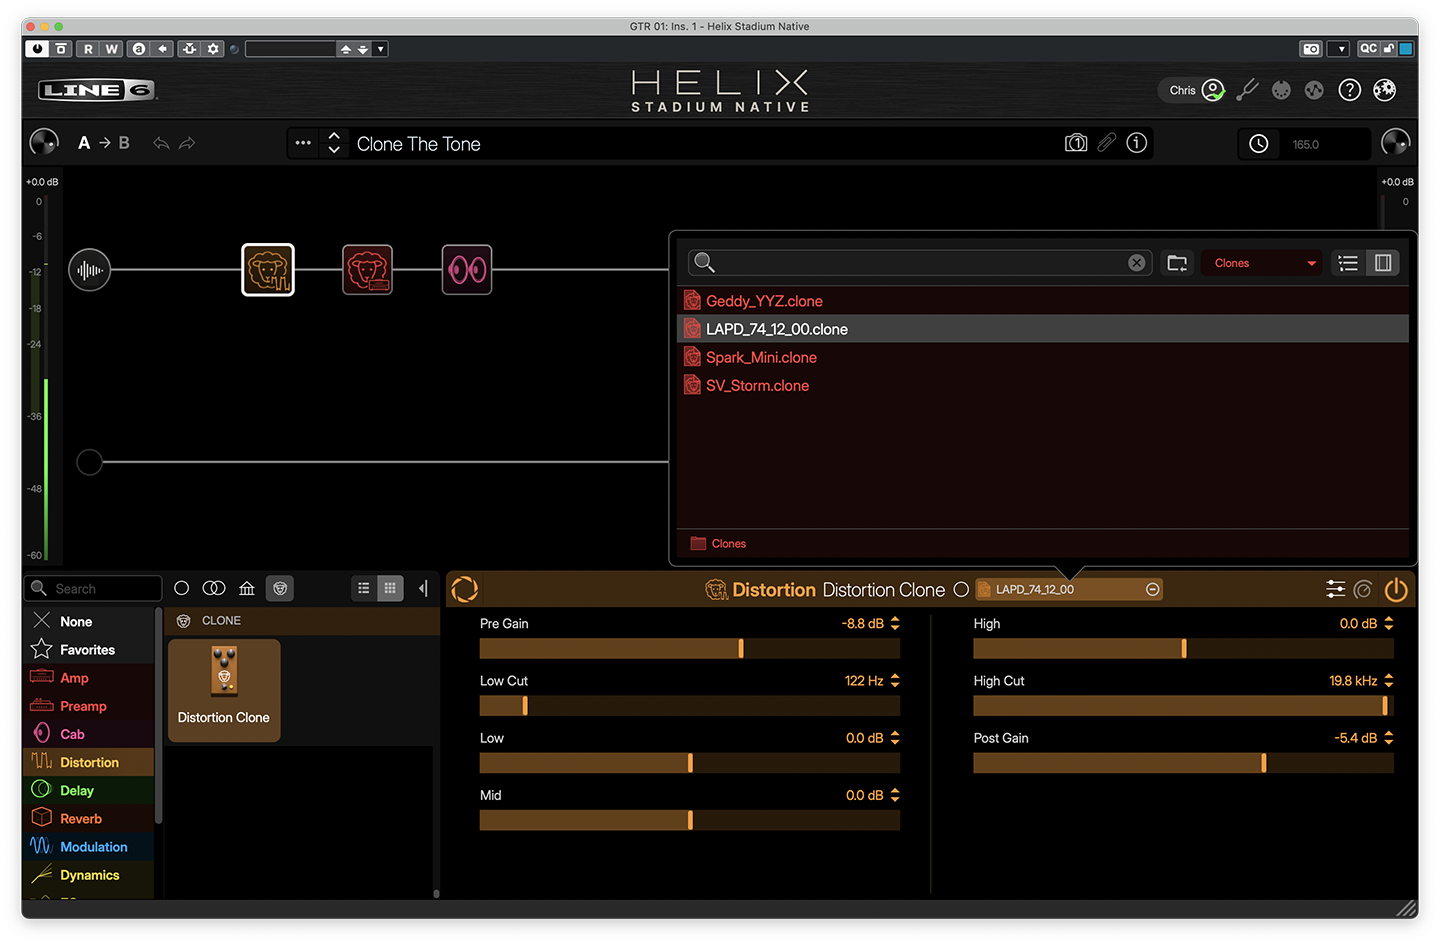Adjust Low Cut value stepper arrows

point(895,680)
